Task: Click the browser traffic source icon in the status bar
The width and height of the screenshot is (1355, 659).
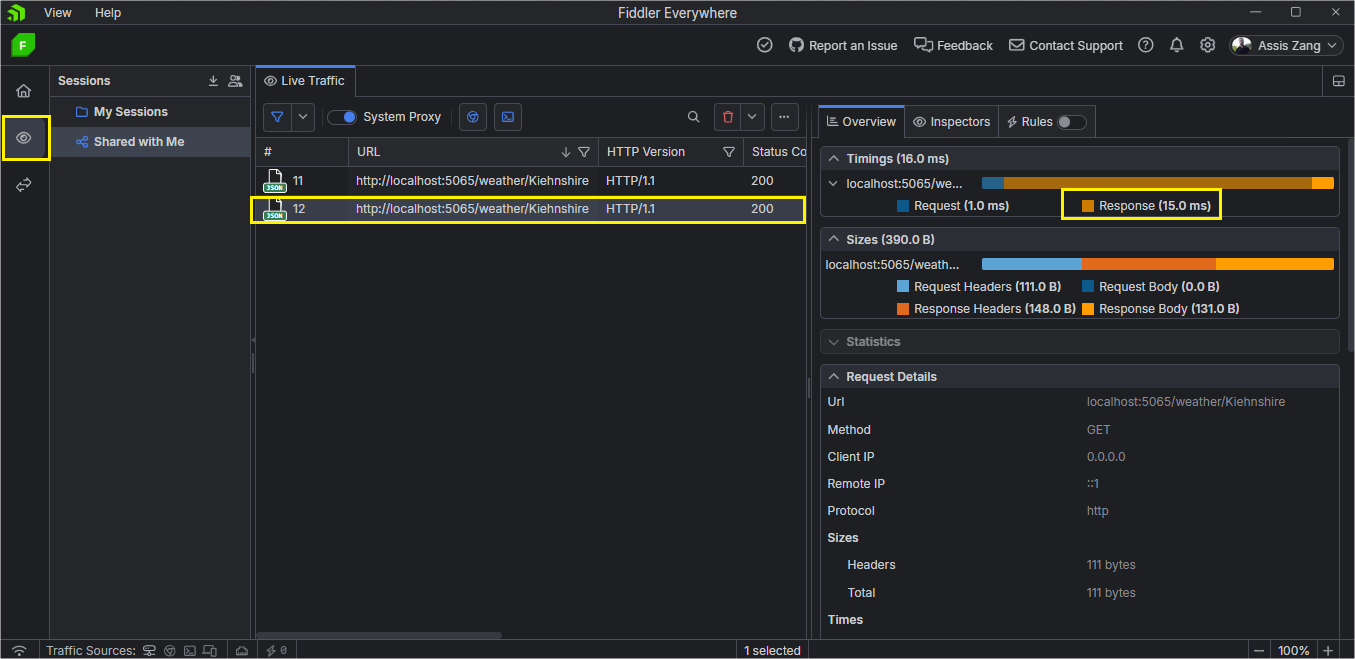Action: coord(170,650)
